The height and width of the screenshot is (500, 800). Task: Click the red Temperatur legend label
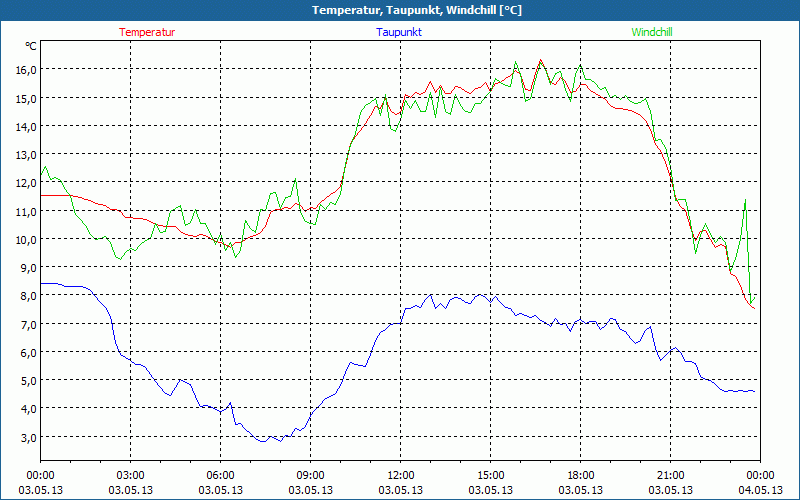pyautogui.click(x=147, y=32)
